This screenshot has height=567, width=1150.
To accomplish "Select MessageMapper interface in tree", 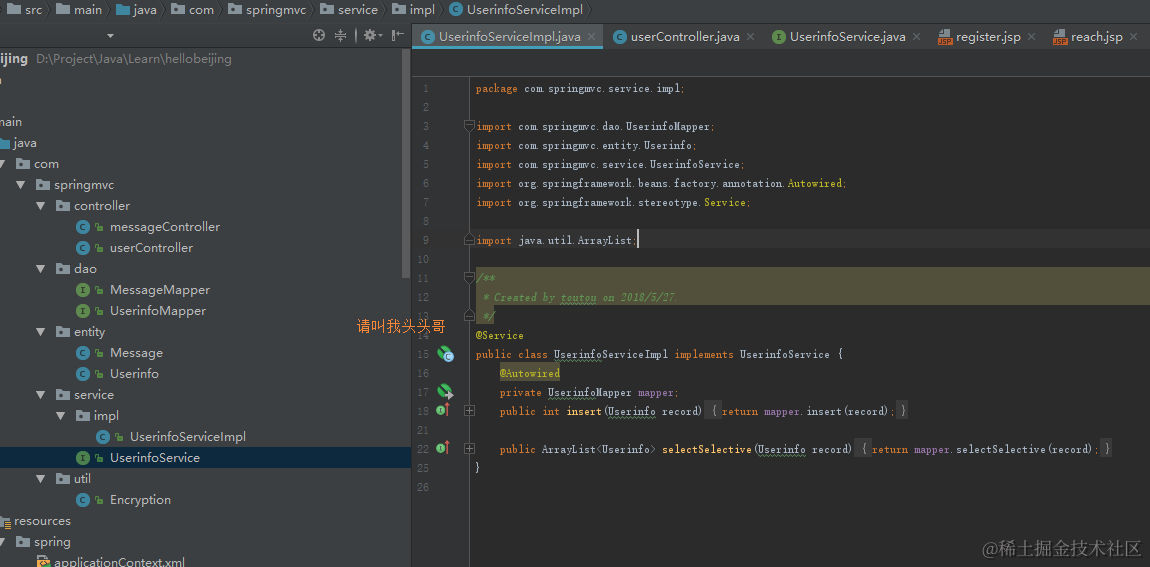I will click(160, 290).
